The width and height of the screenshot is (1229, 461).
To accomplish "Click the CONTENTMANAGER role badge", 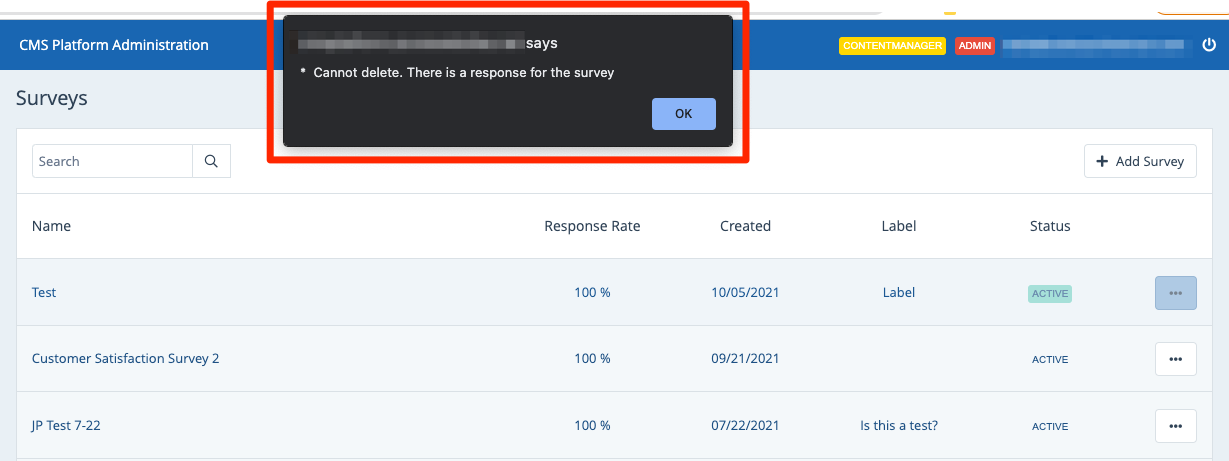I will pyautogui.click(x=892, y=46).
